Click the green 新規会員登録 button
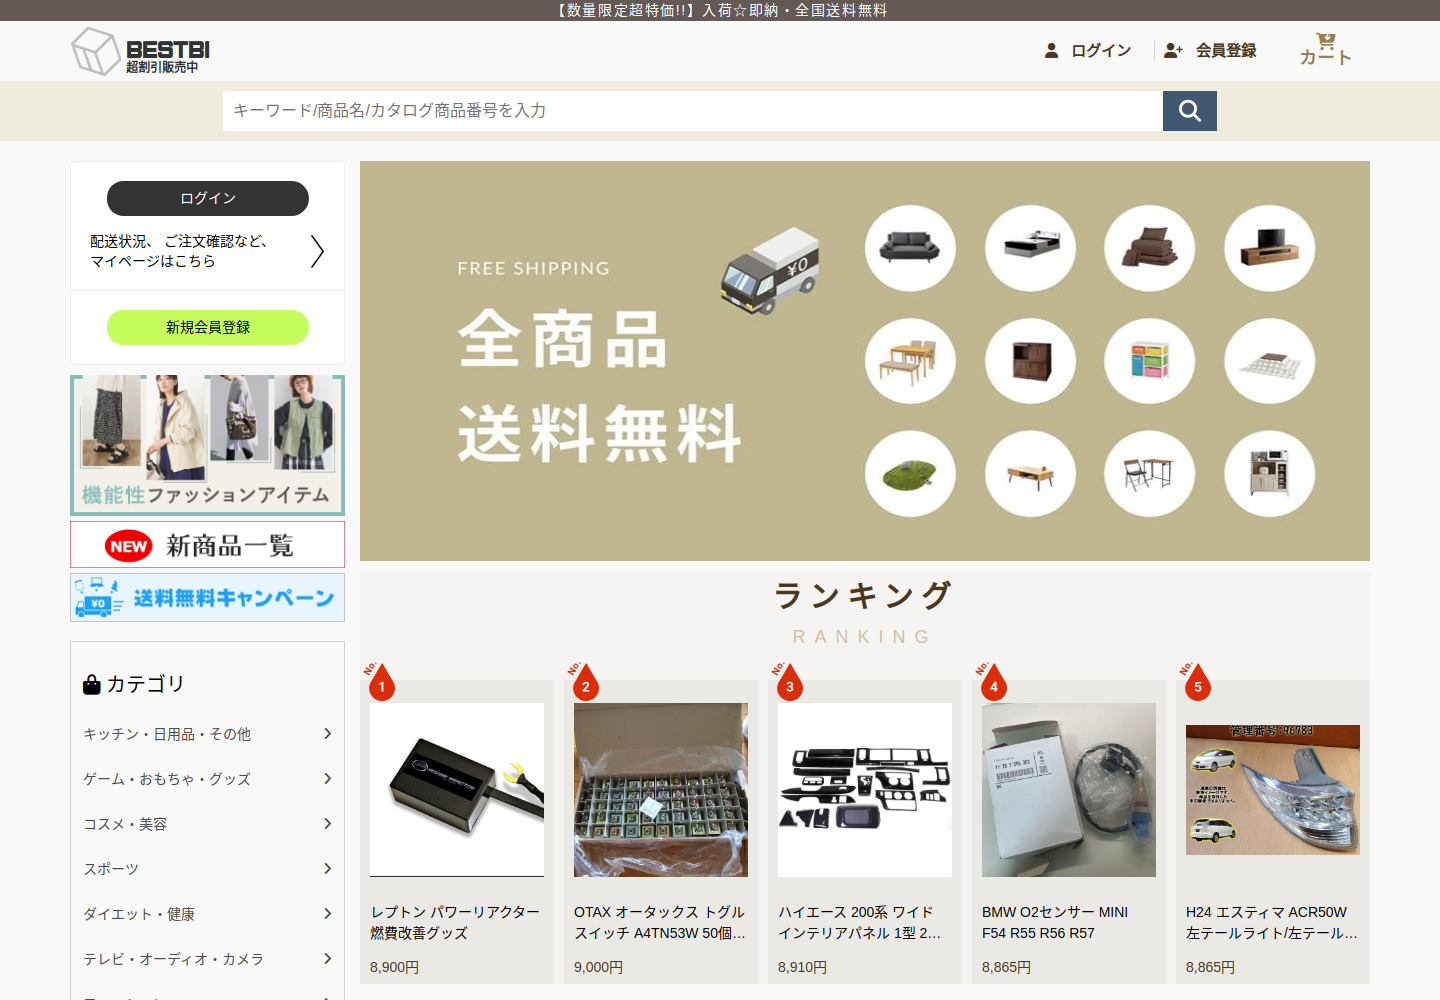1440x1000 pixels. [208, 327]
